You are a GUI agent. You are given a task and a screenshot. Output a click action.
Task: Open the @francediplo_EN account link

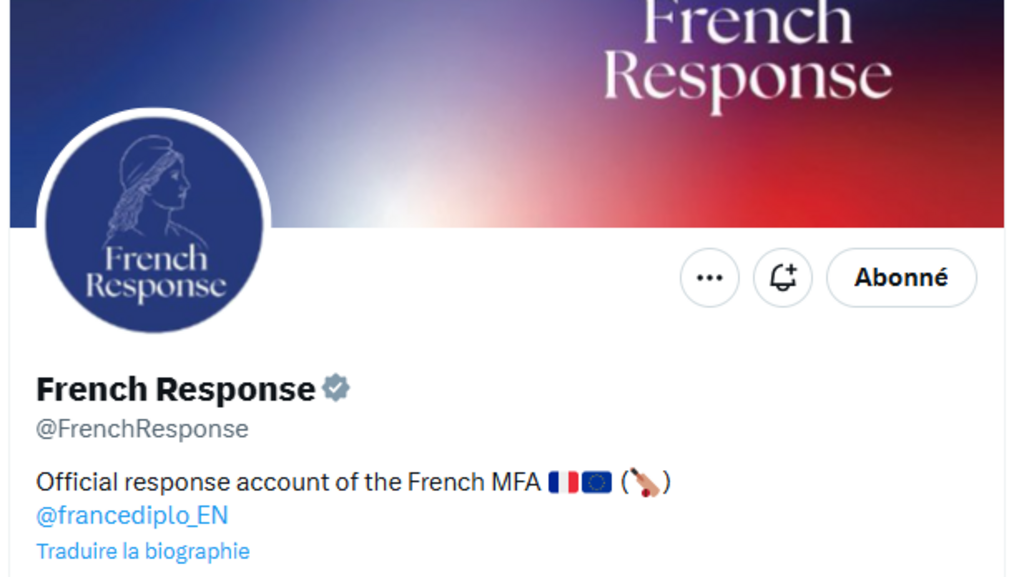(x=131, y=515)
